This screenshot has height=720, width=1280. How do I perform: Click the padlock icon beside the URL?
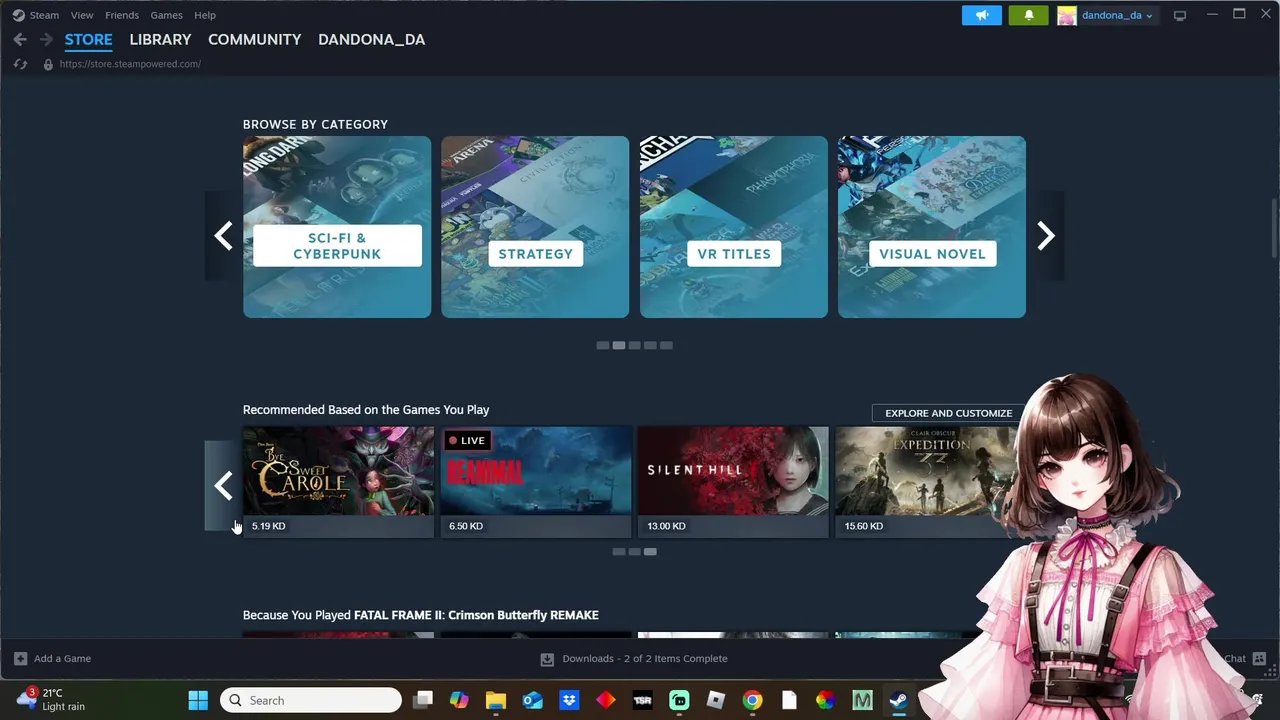47,64
